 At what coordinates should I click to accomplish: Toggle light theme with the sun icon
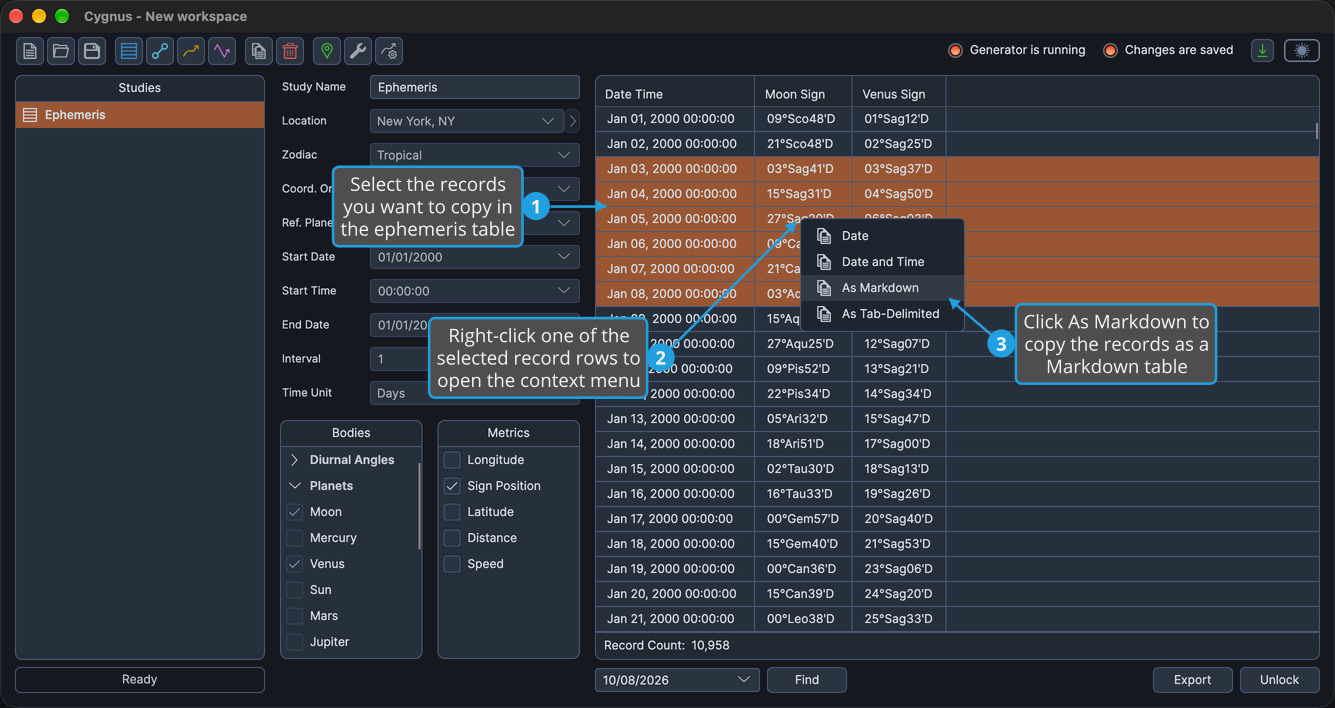pyautogui.click(x=1302, y=50)
